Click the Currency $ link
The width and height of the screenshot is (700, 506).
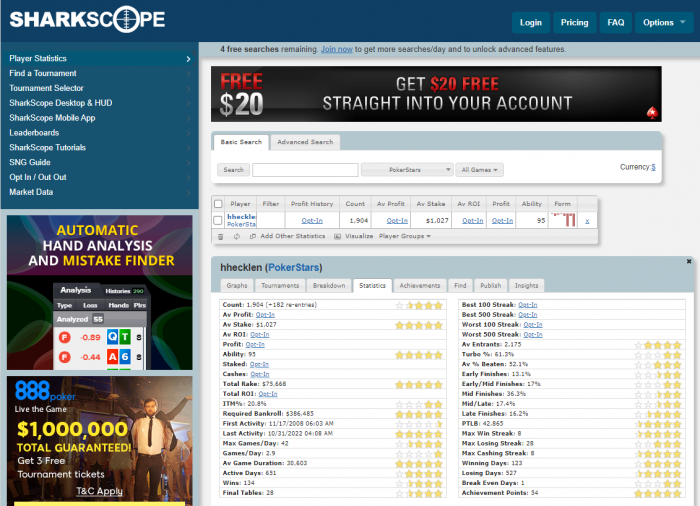tap(653, 167)
